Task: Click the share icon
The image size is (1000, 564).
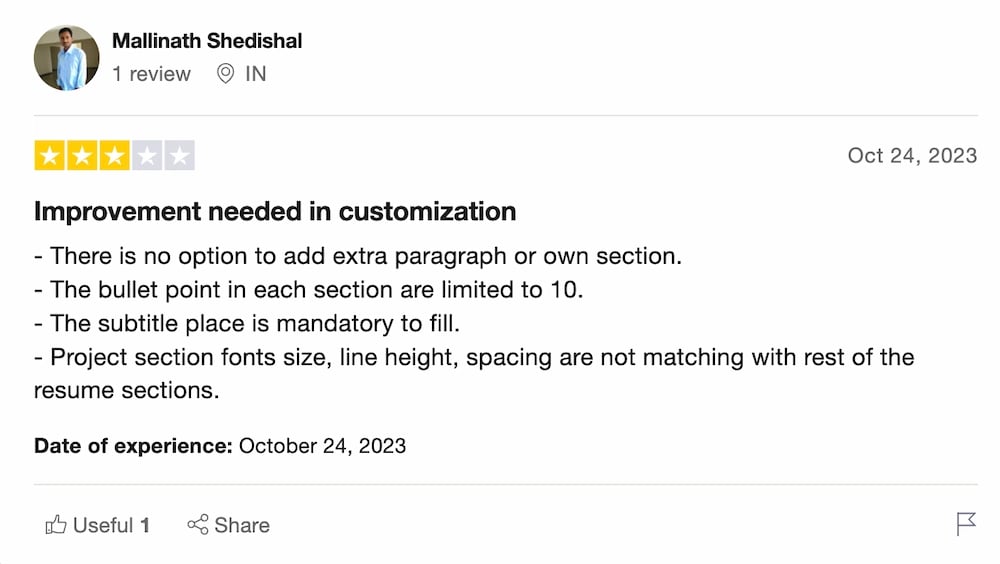Action: [198, 524]
